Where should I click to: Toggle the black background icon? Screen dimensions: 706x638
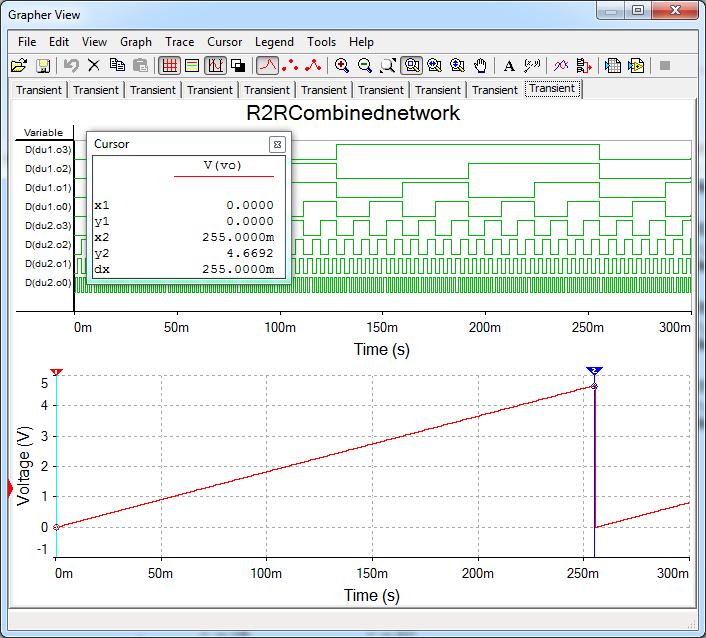coord(238,66)
